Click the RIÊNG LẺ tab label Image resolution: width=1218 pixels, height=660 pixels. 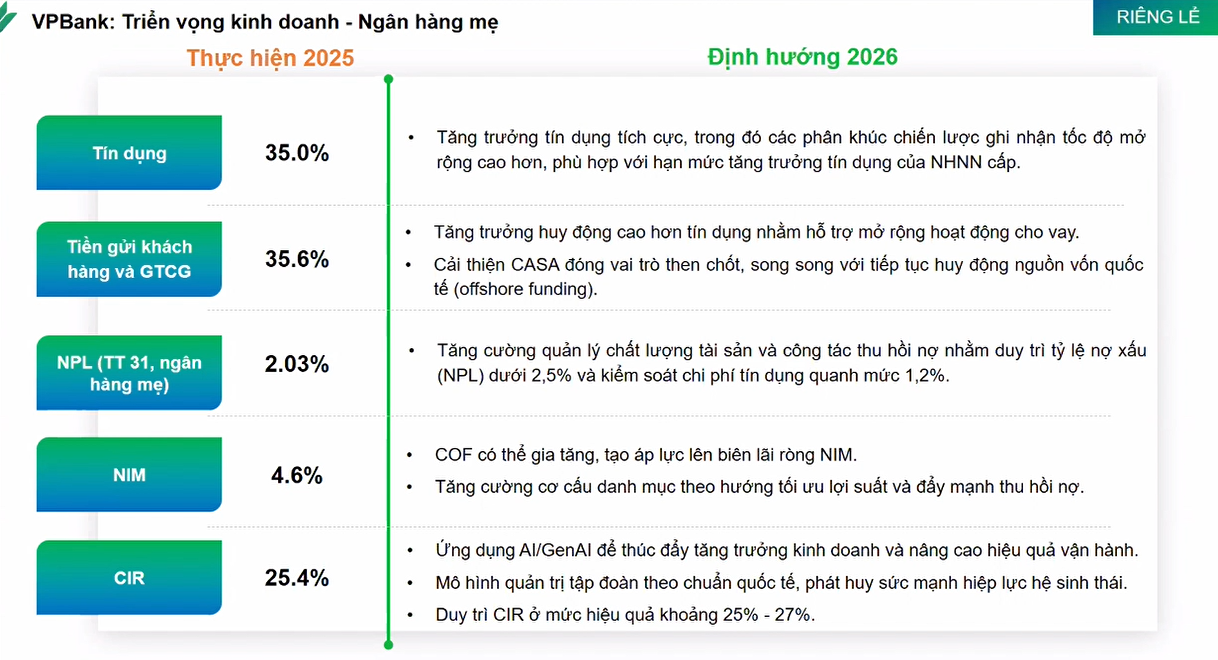[x=1158, y=17]
